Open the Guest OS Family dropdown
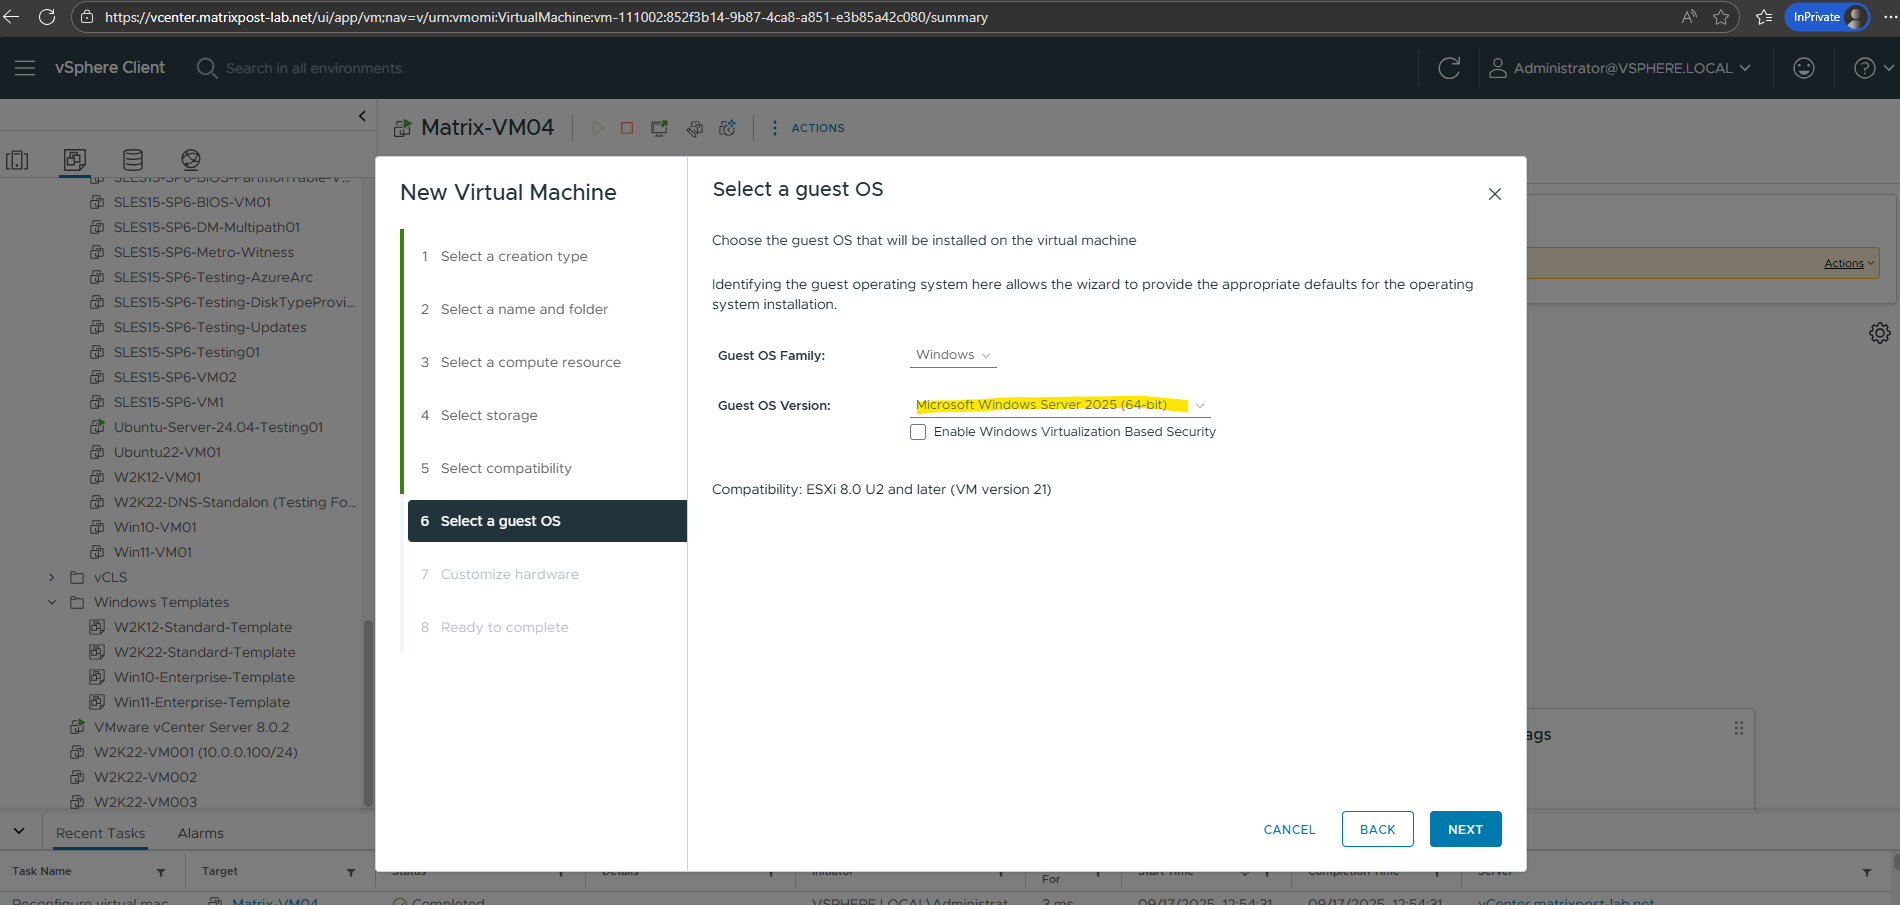1900x905 pixels. [953, 355]
